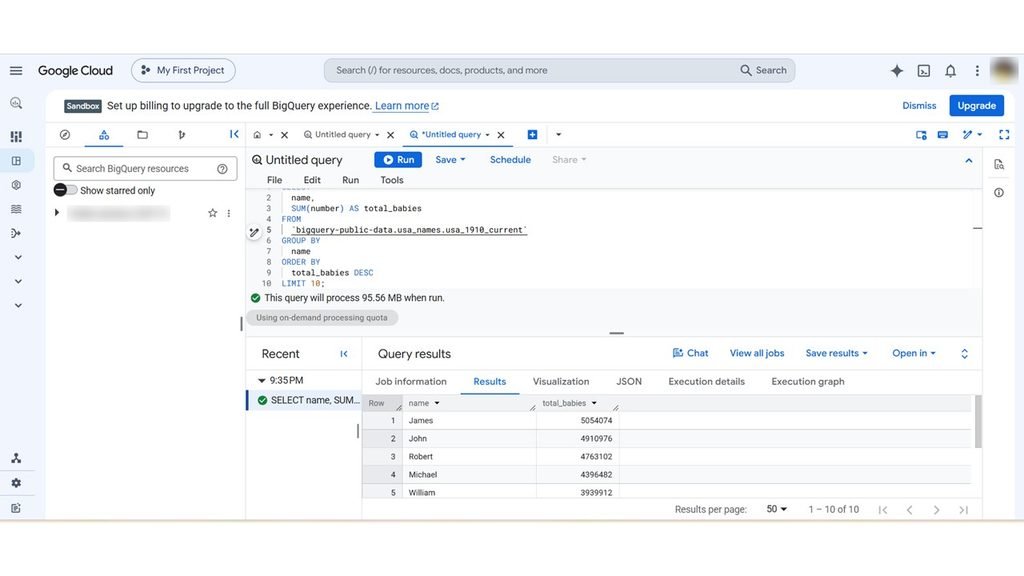
Task: Open the keyboard shortcuts icon
Action: pyautogui.click(x=942, y=135)
